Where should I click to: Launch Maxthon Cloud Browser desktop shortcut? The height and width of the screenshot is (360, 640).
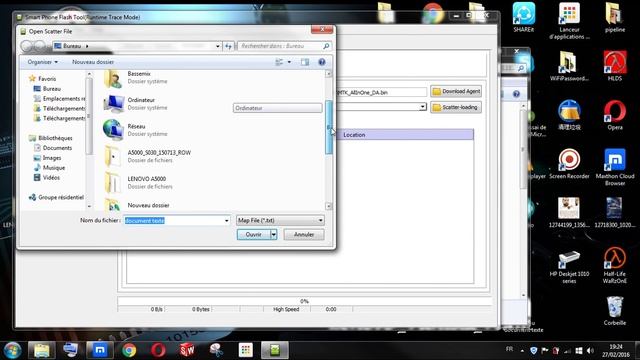click(x=615, y=167)
